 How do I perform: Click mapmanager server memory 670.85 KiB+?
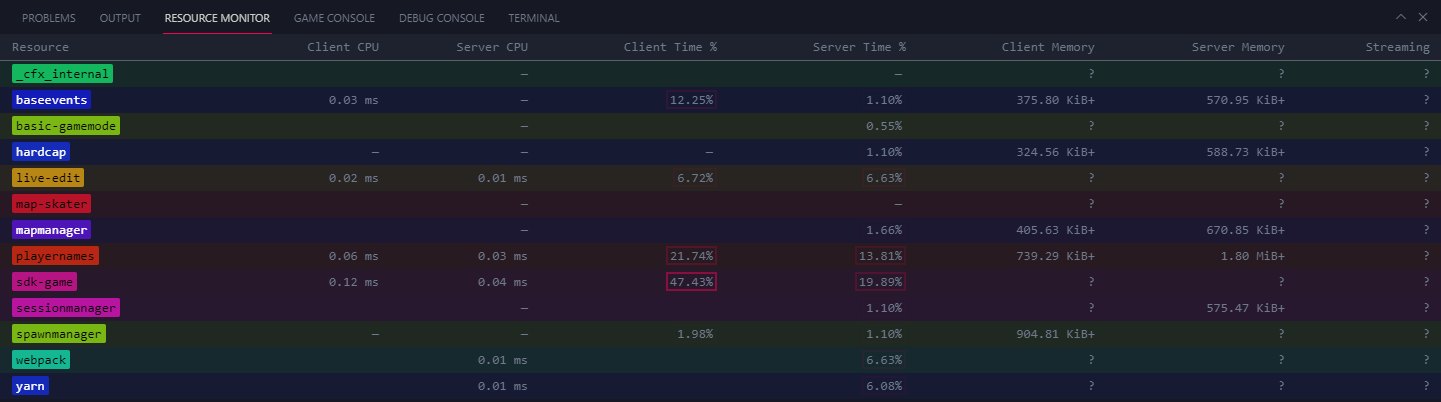click(1245, 230)
